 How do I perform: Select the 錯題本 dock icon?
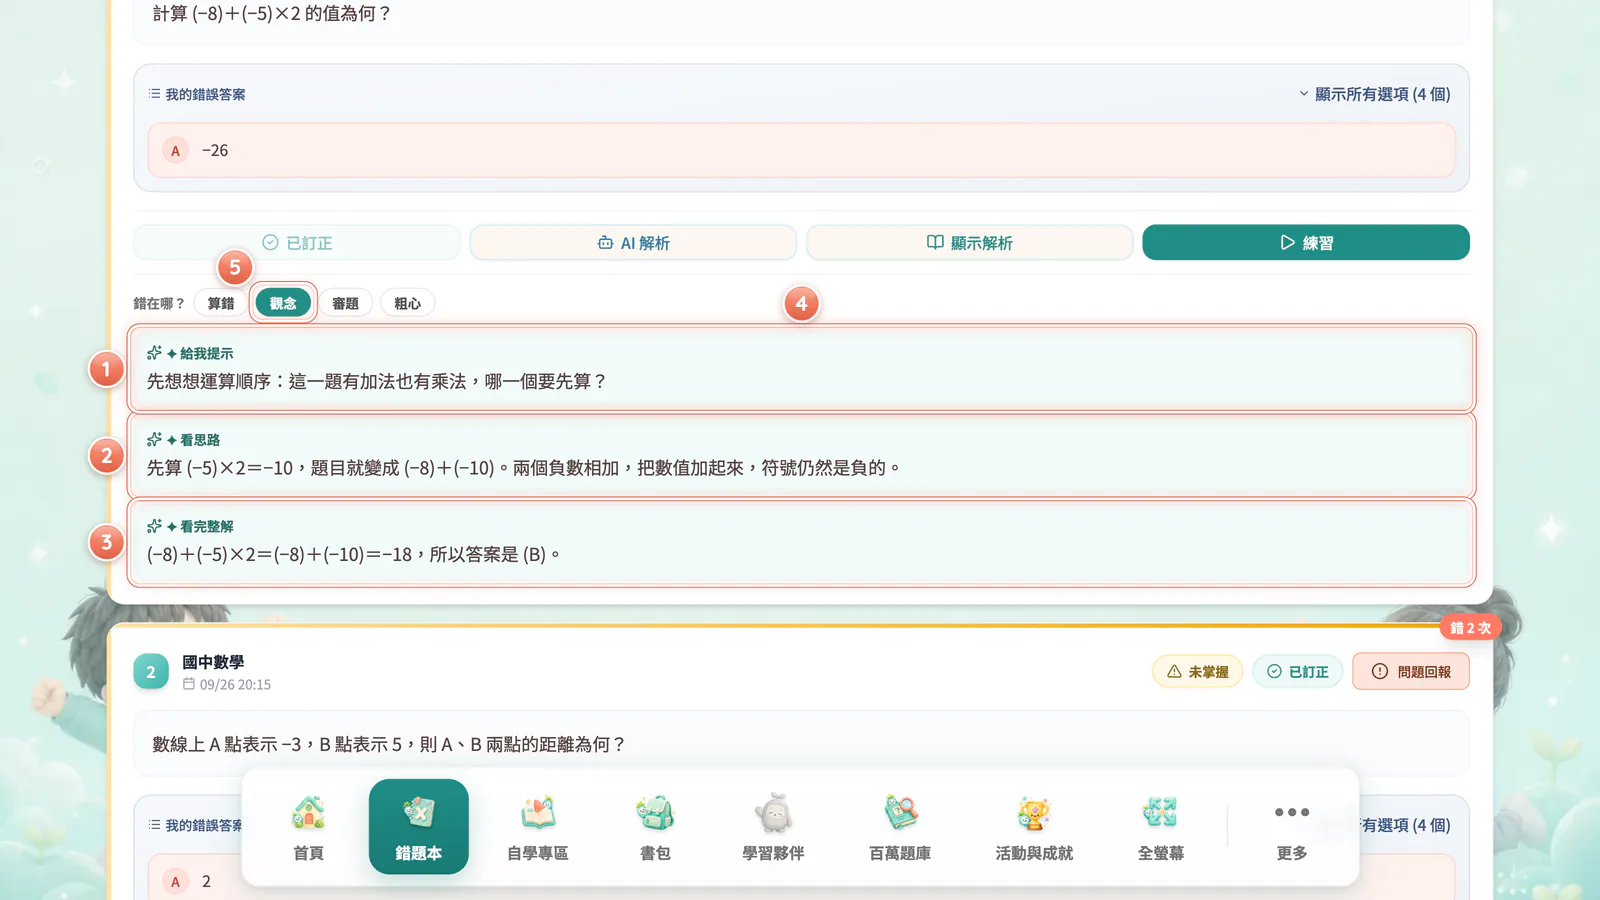pos(418,827)
